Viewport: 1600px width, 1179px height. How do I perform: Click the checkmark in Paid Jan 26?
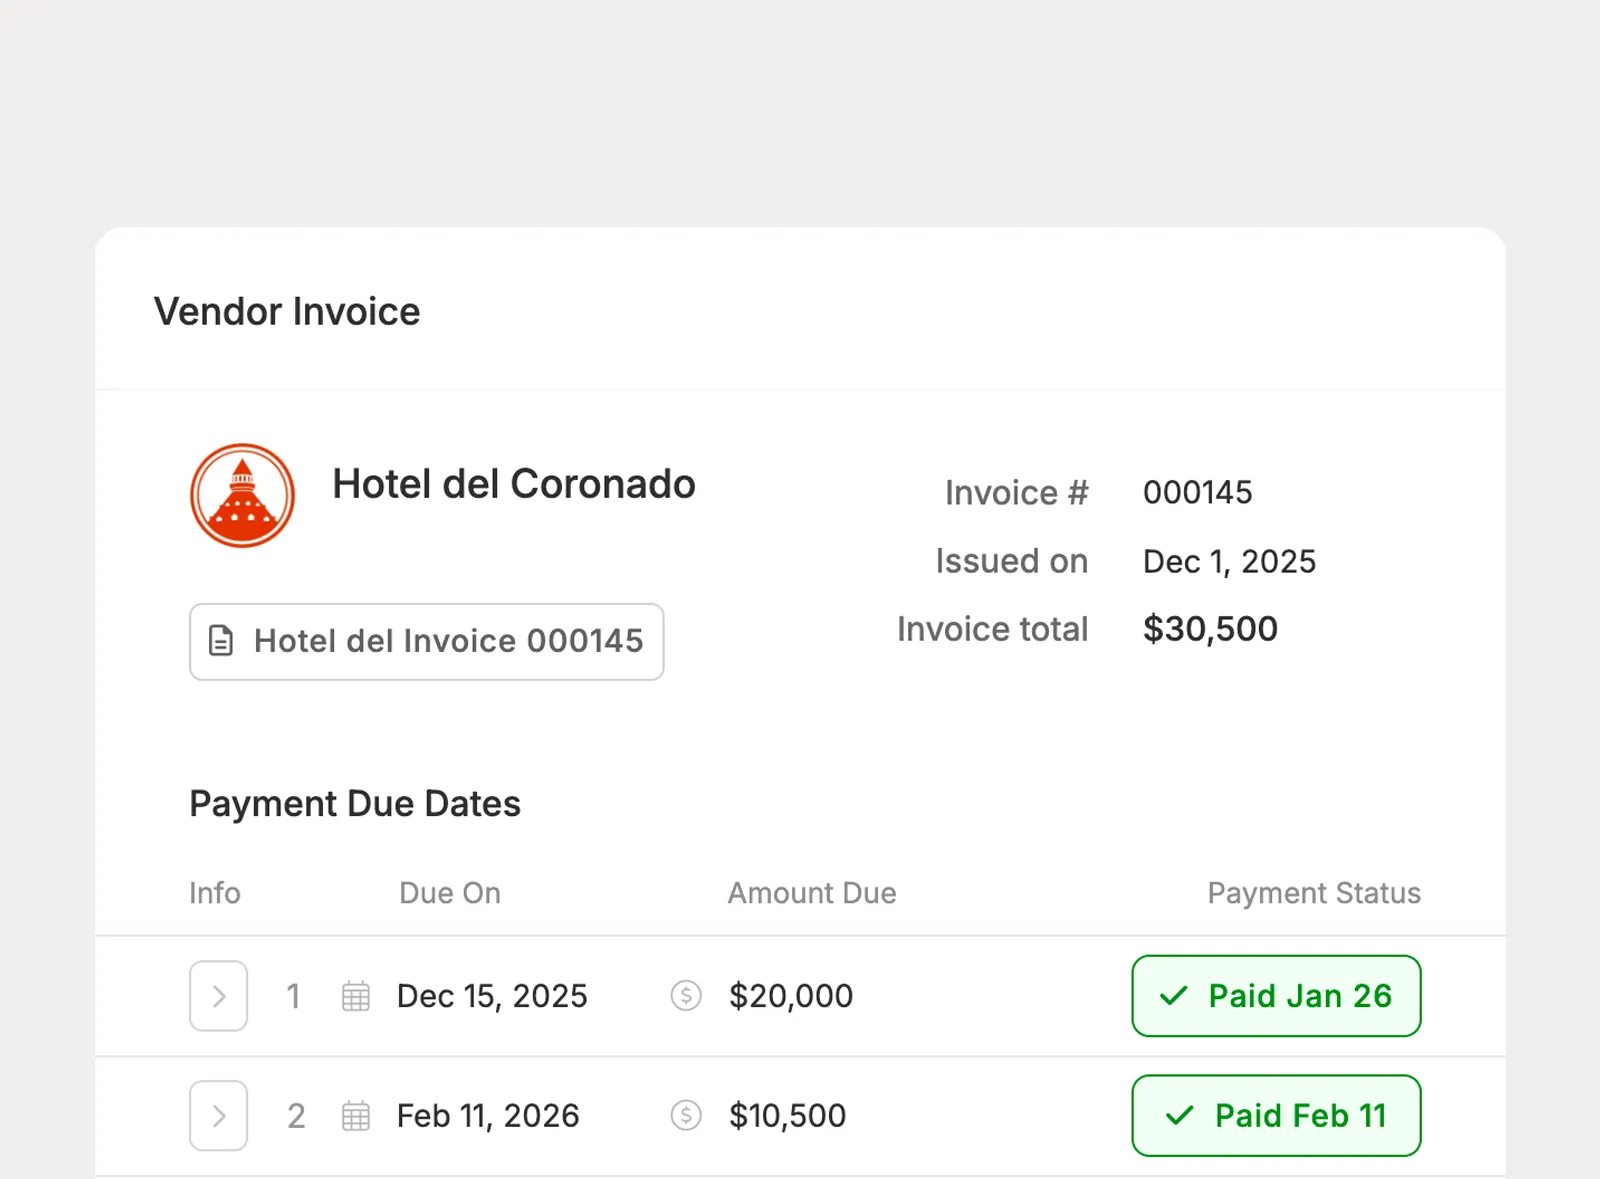pos(1174,996)
